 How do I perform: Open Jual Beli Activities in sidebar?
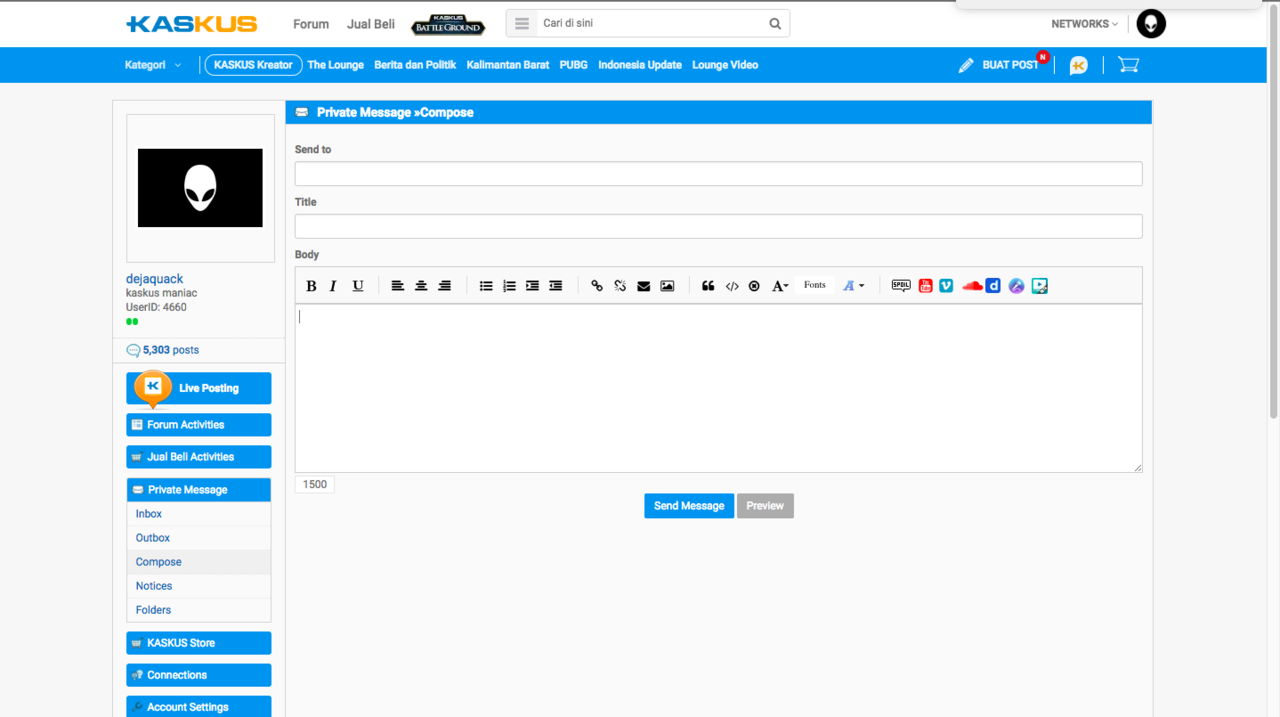[x=199, y=457]
